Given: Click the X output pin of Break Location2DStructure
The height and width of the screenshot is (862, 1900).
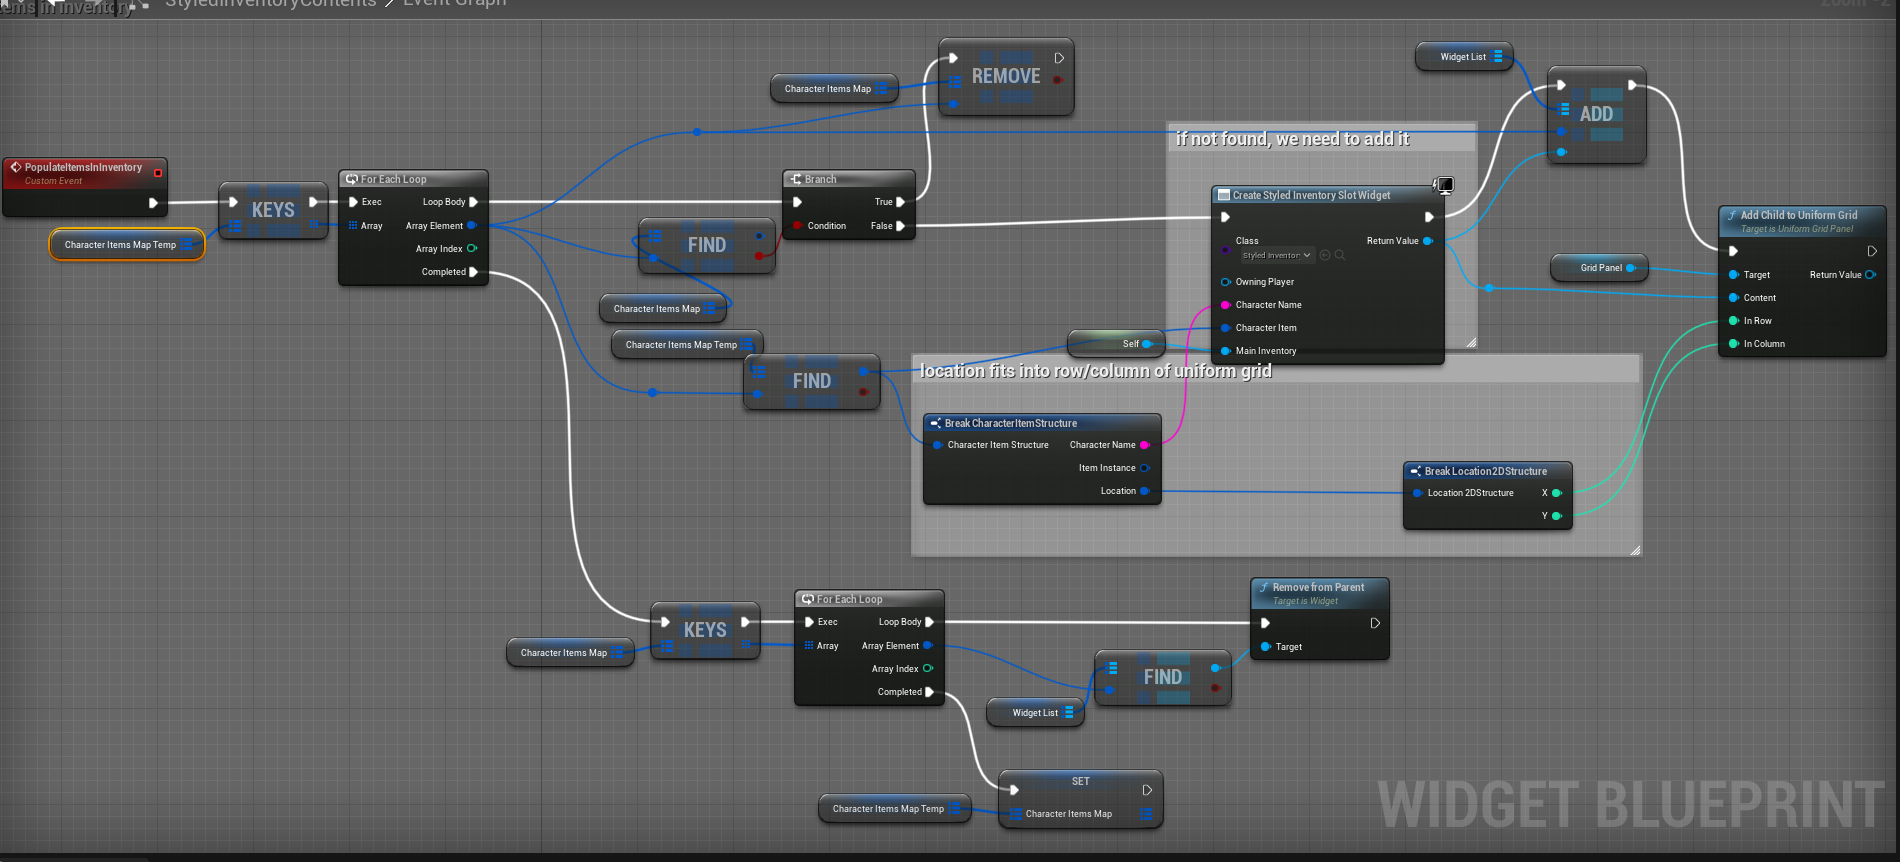Looking at the screenshot, I should [1556, 493].
